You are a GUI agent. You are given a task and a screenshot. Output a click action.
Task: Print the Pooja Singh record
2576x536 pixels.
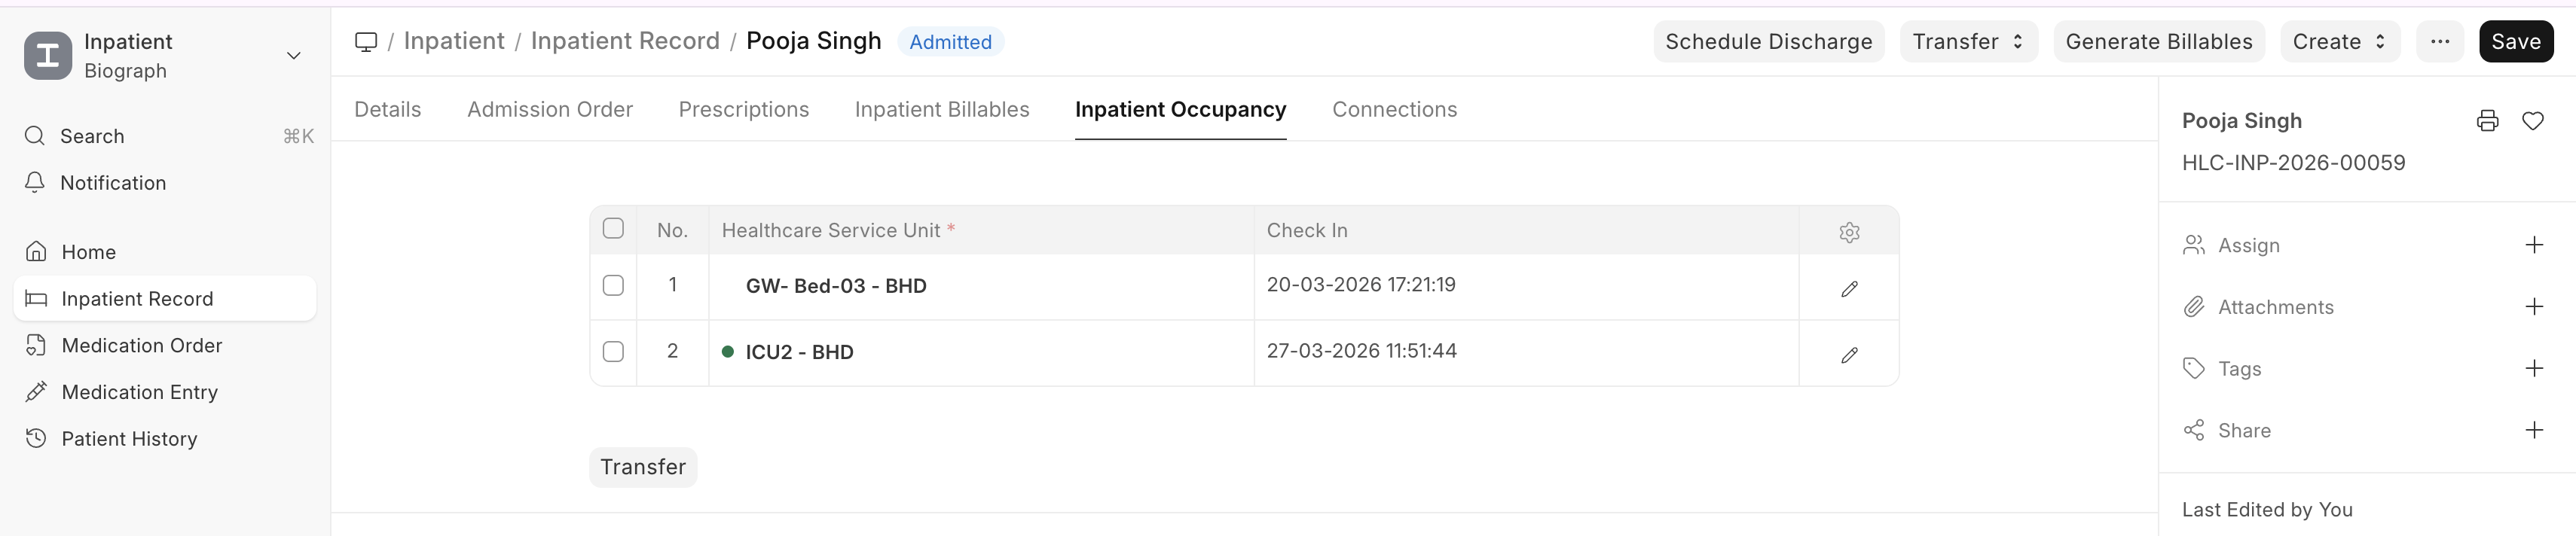[x=2487, y=120]
